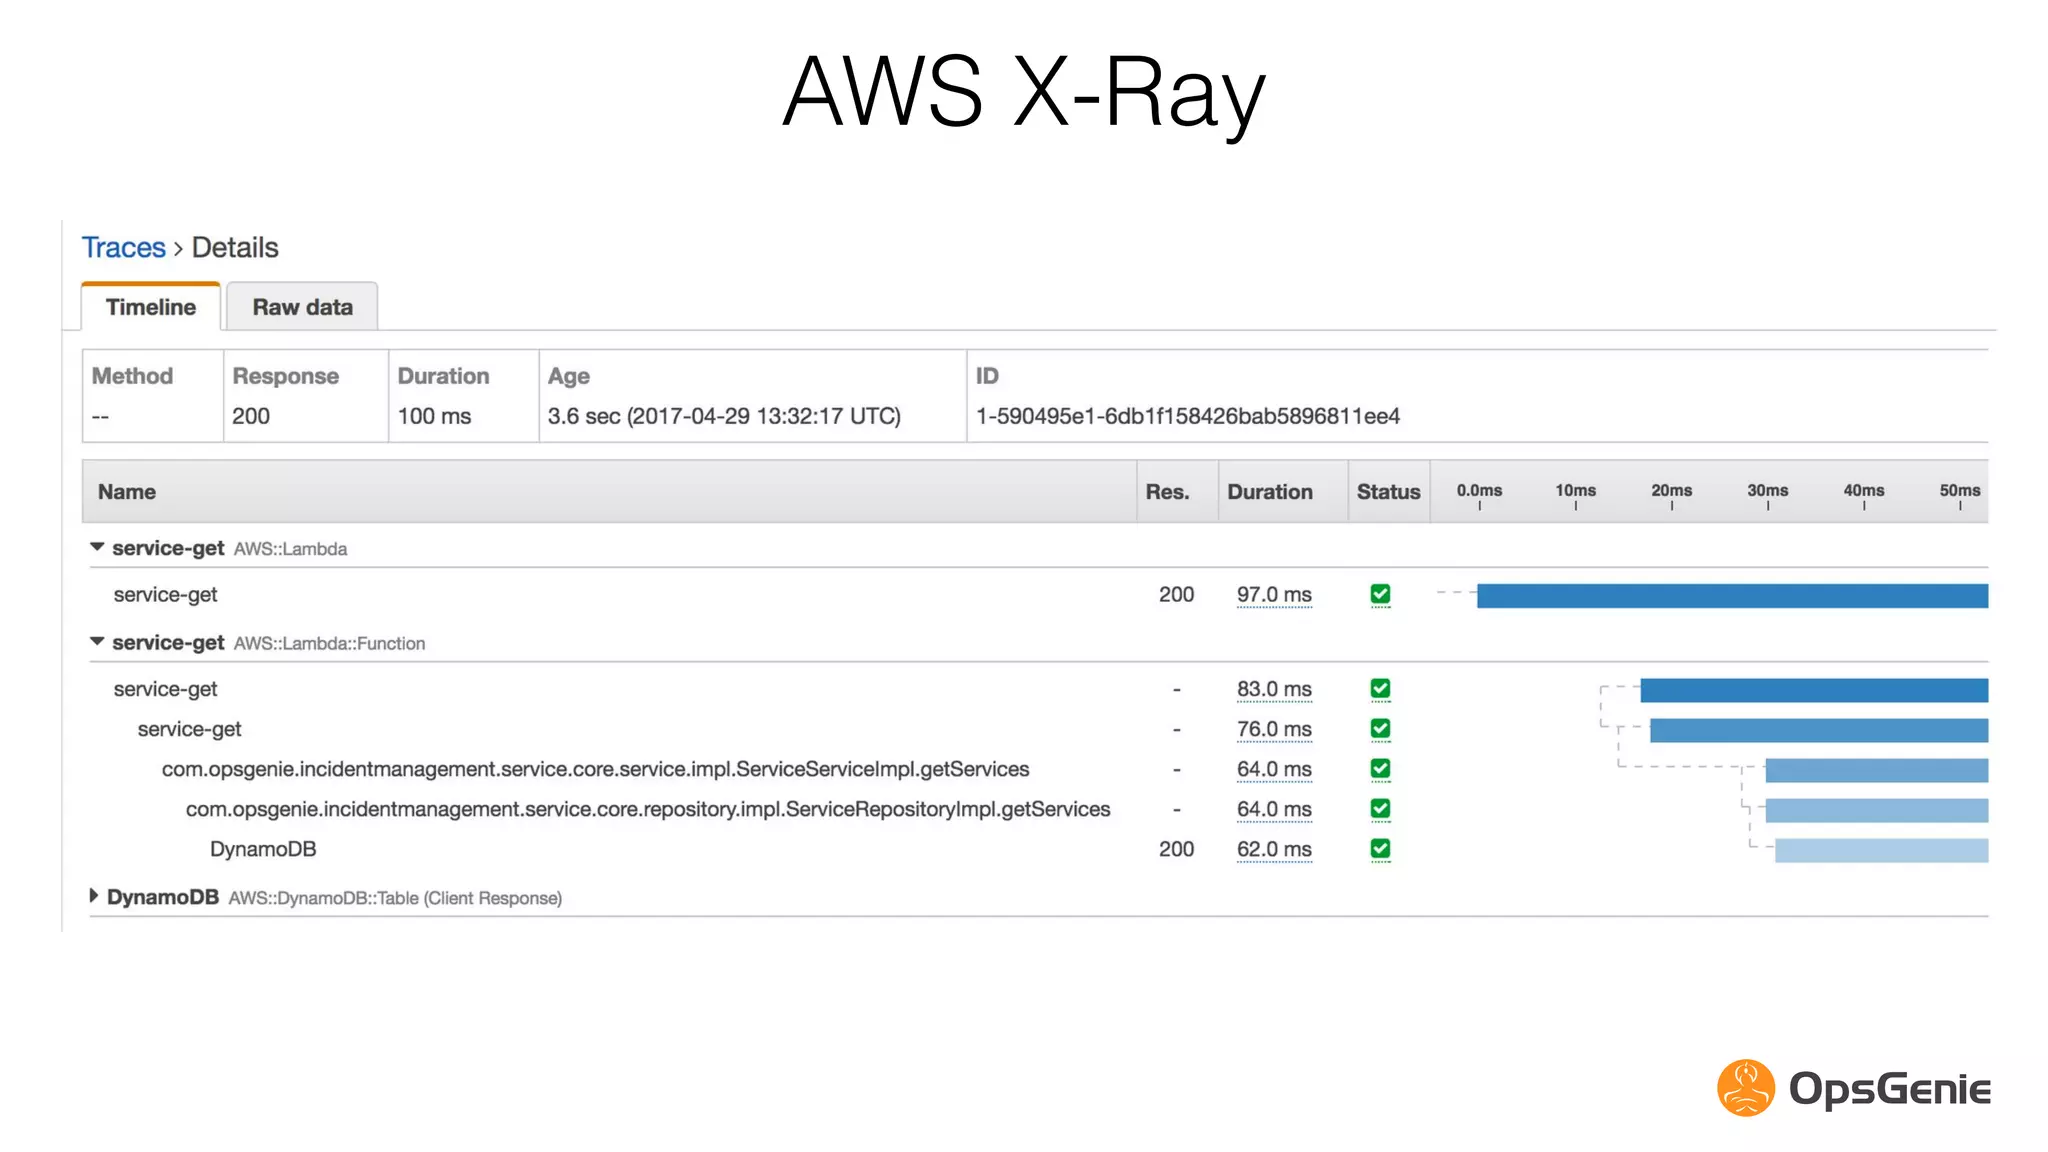Select the nested service-get row with 76.0 ms
Screen dimensions: 2048x1152
point(1038,729)
